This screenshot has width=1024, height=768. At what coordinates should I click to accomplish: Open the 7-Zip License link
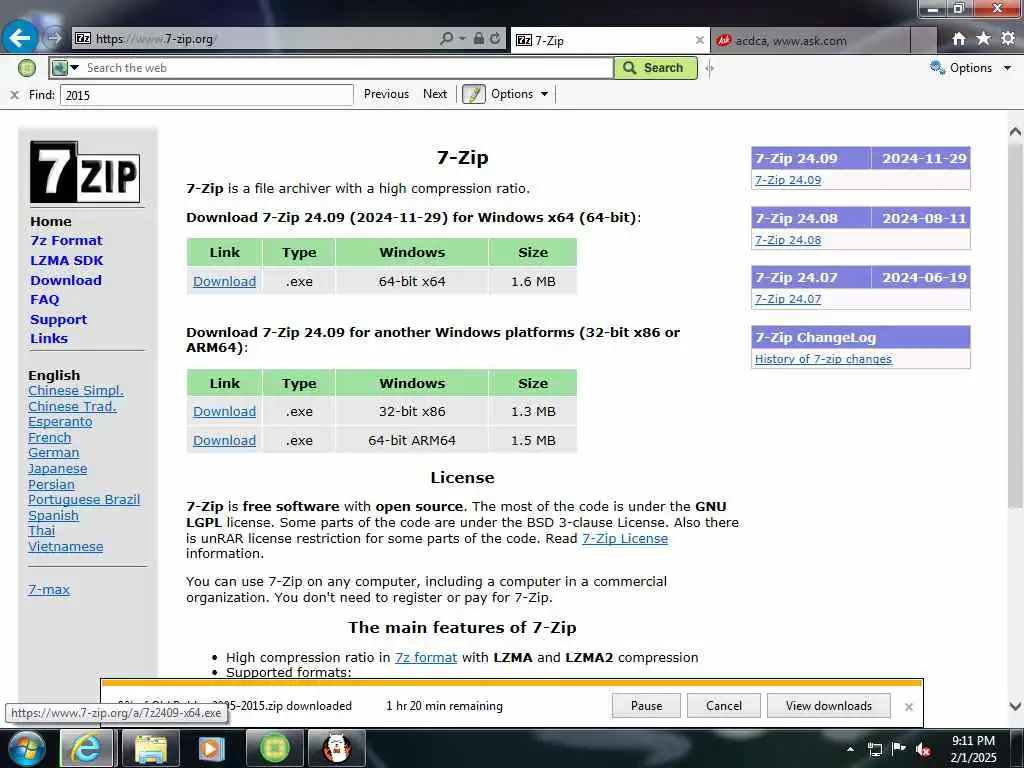tap(625, 539)
